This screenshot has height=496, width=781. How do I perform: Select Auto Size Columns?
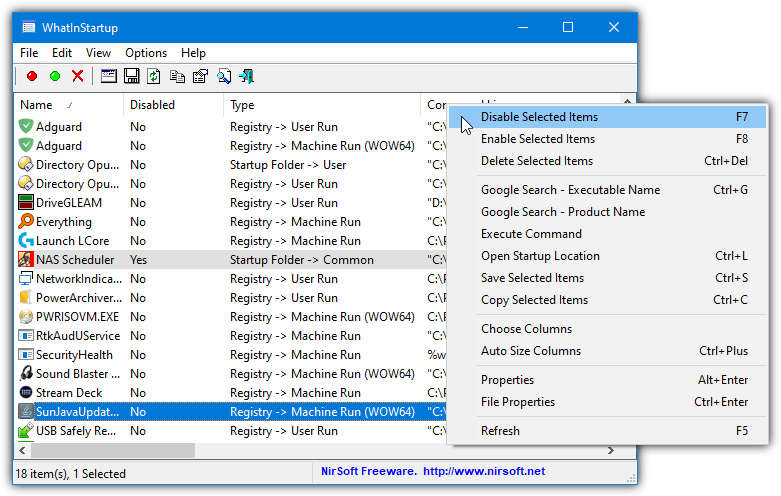608,351
